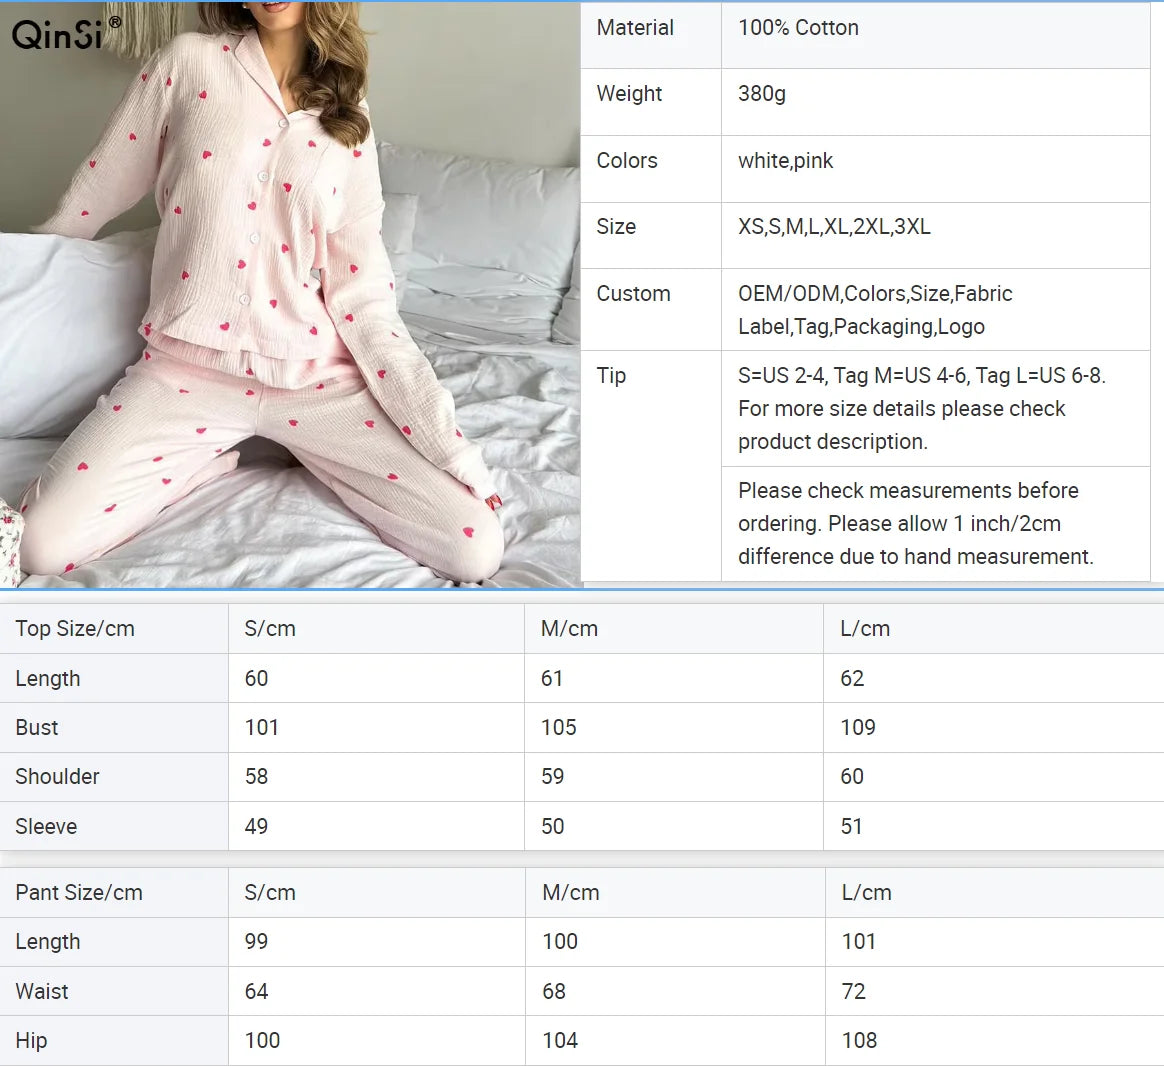
Task: Click the 'S/cm' header in Pant Size table
Action: (x=270, y=892)
